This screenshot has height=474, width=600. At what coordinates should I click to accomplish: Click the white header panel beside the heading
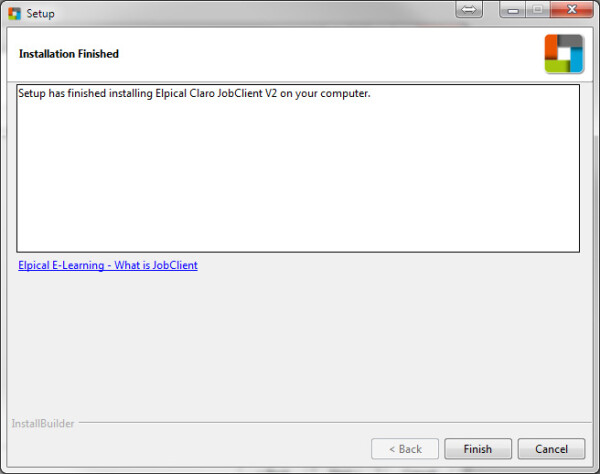coord(329,54)
